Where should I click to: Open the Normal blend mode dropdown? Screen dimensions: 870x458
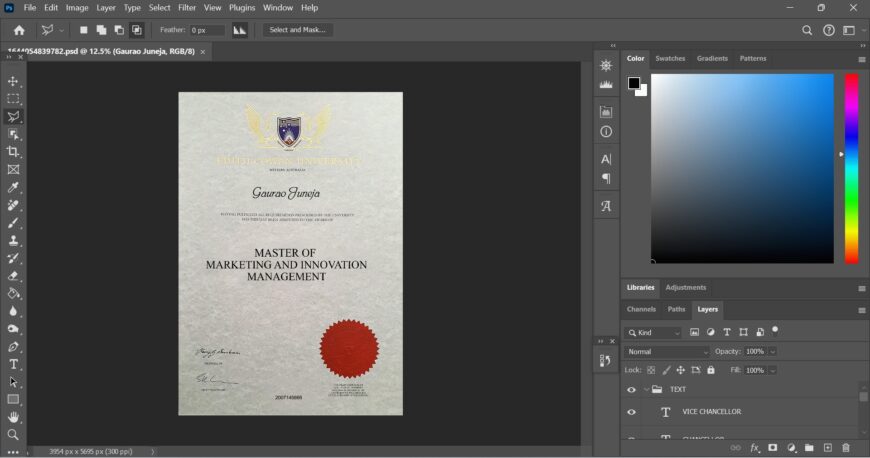667,351
